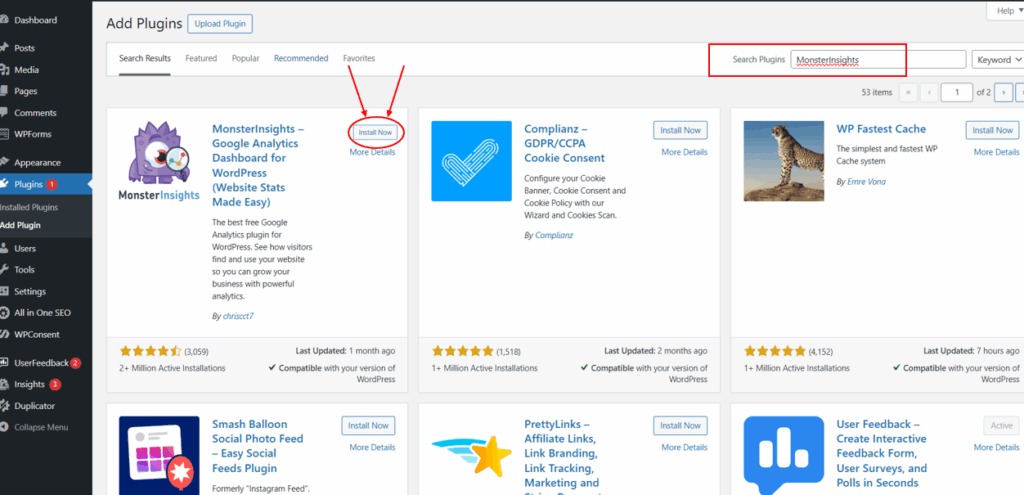Click the UserFeedback sidebar icon

tap(4, 362)
